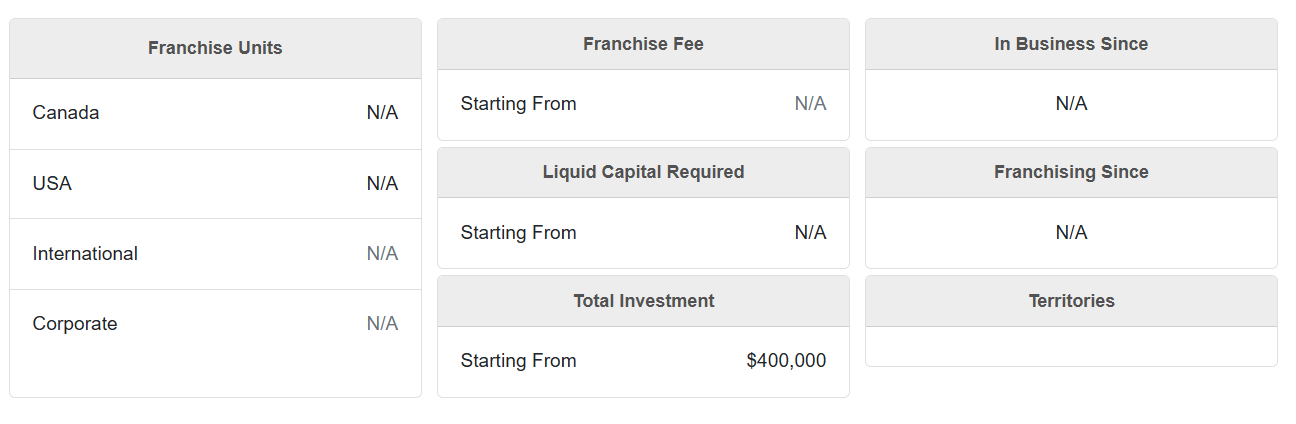Click the N/A value for International units
1296x424 pixels.
tap(382, 254)
